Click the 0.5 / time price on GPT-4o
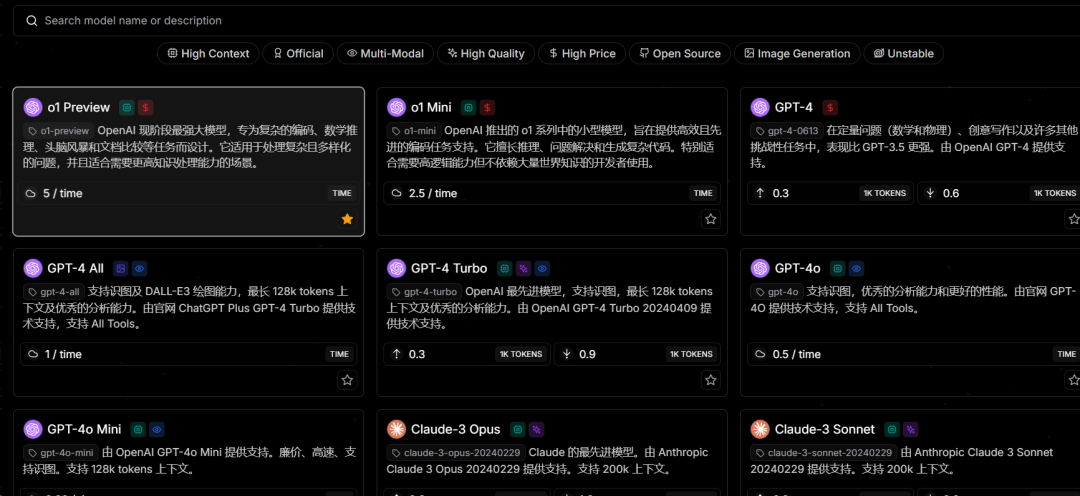Image resolution: width=1080 pixels, height=496 pixels. tap(796, 355)
